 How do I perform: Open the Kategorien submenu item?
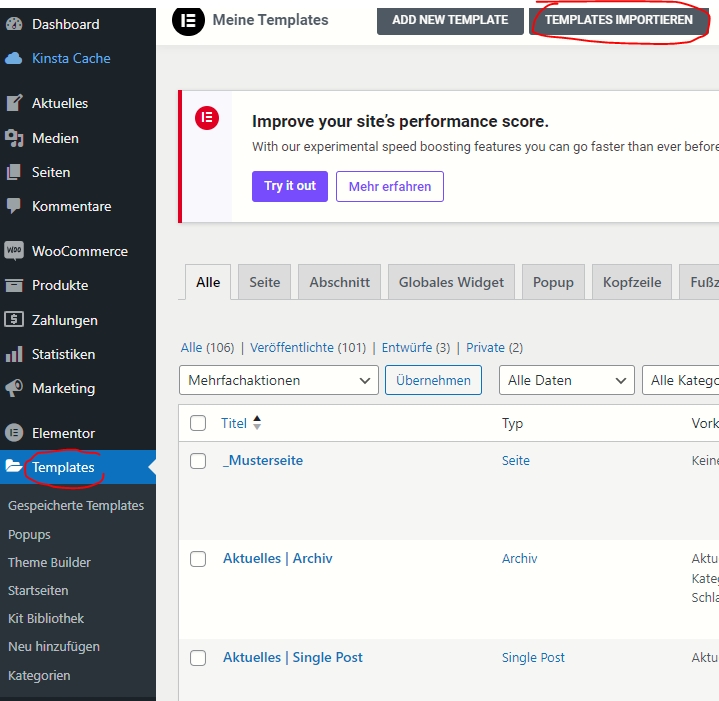point(39,675)
